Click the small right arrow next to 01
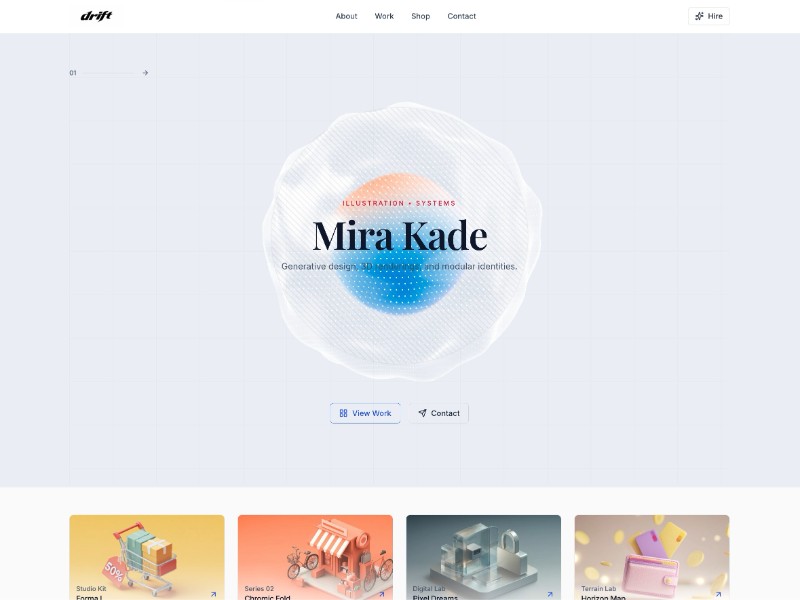 (x=145, y=73)
